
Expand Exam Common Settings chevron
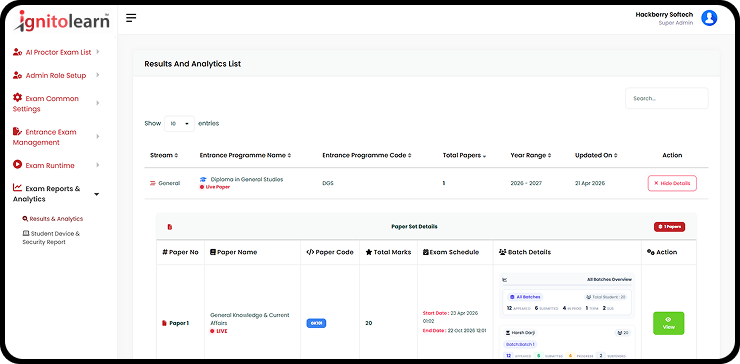click(x=98, y=103)
